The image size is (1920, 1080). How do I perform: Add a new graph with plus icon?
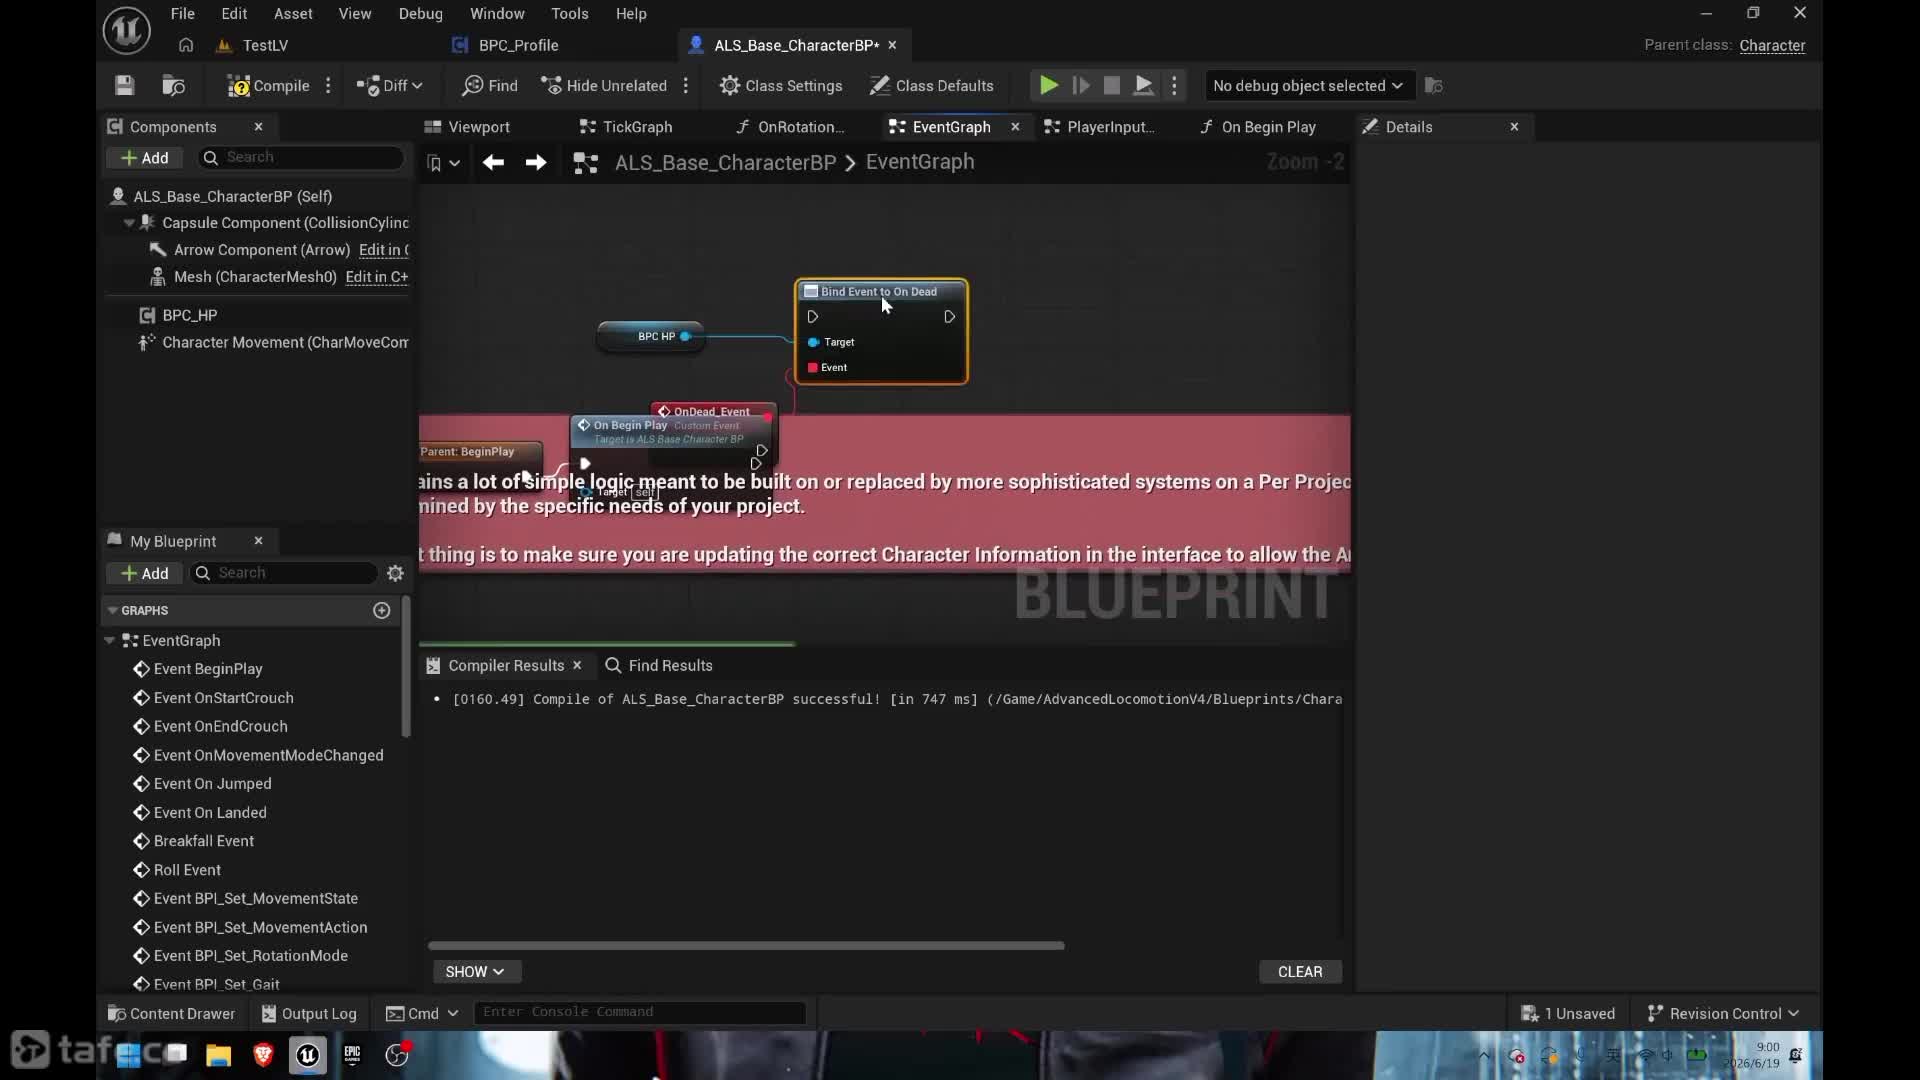(381, 611)
